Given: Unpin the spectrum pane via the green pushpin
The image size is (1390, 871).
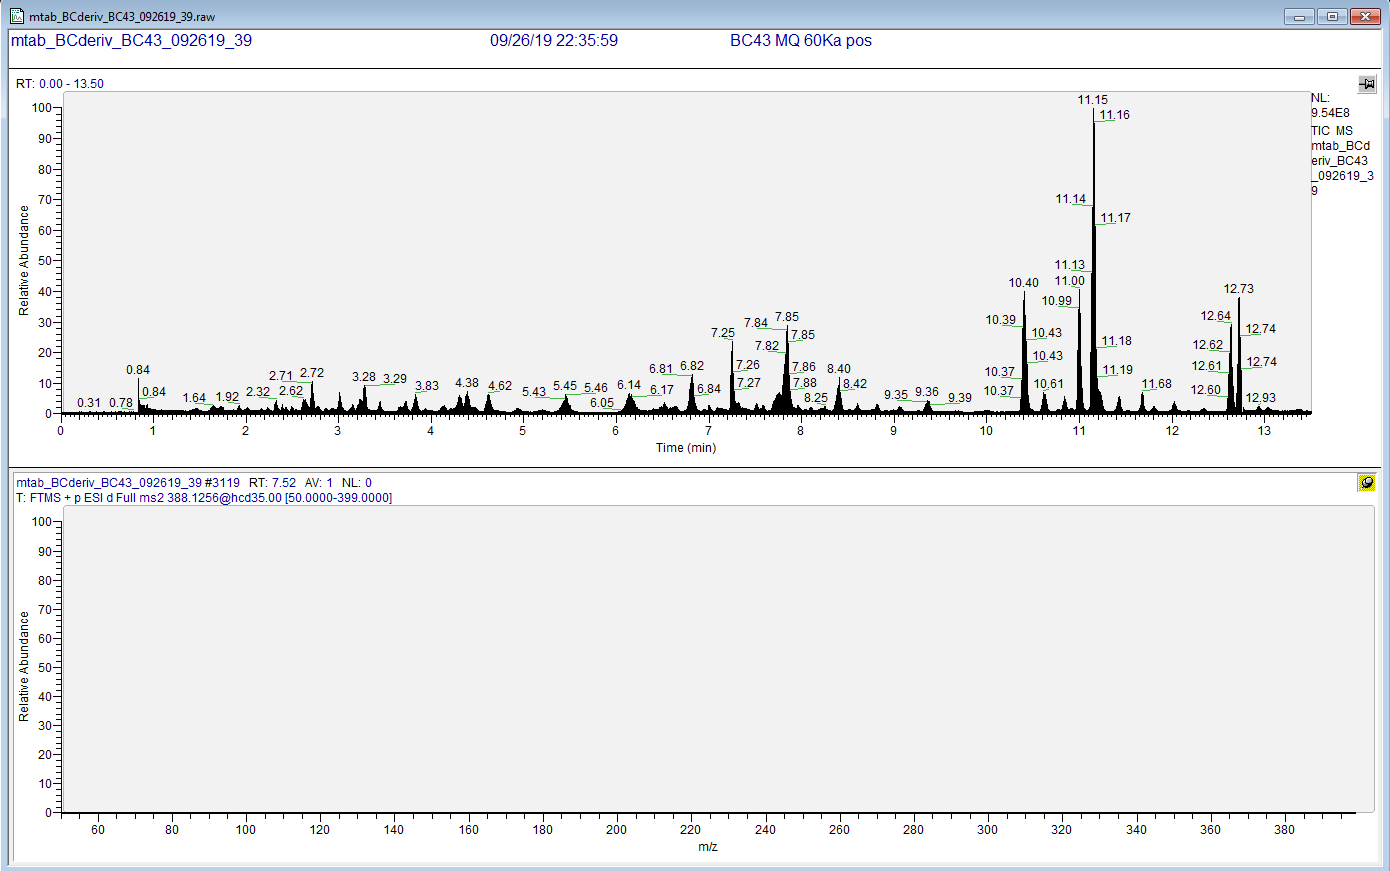Looking at the screenshot, I should pyautogui.click(x=1366, y=483).
